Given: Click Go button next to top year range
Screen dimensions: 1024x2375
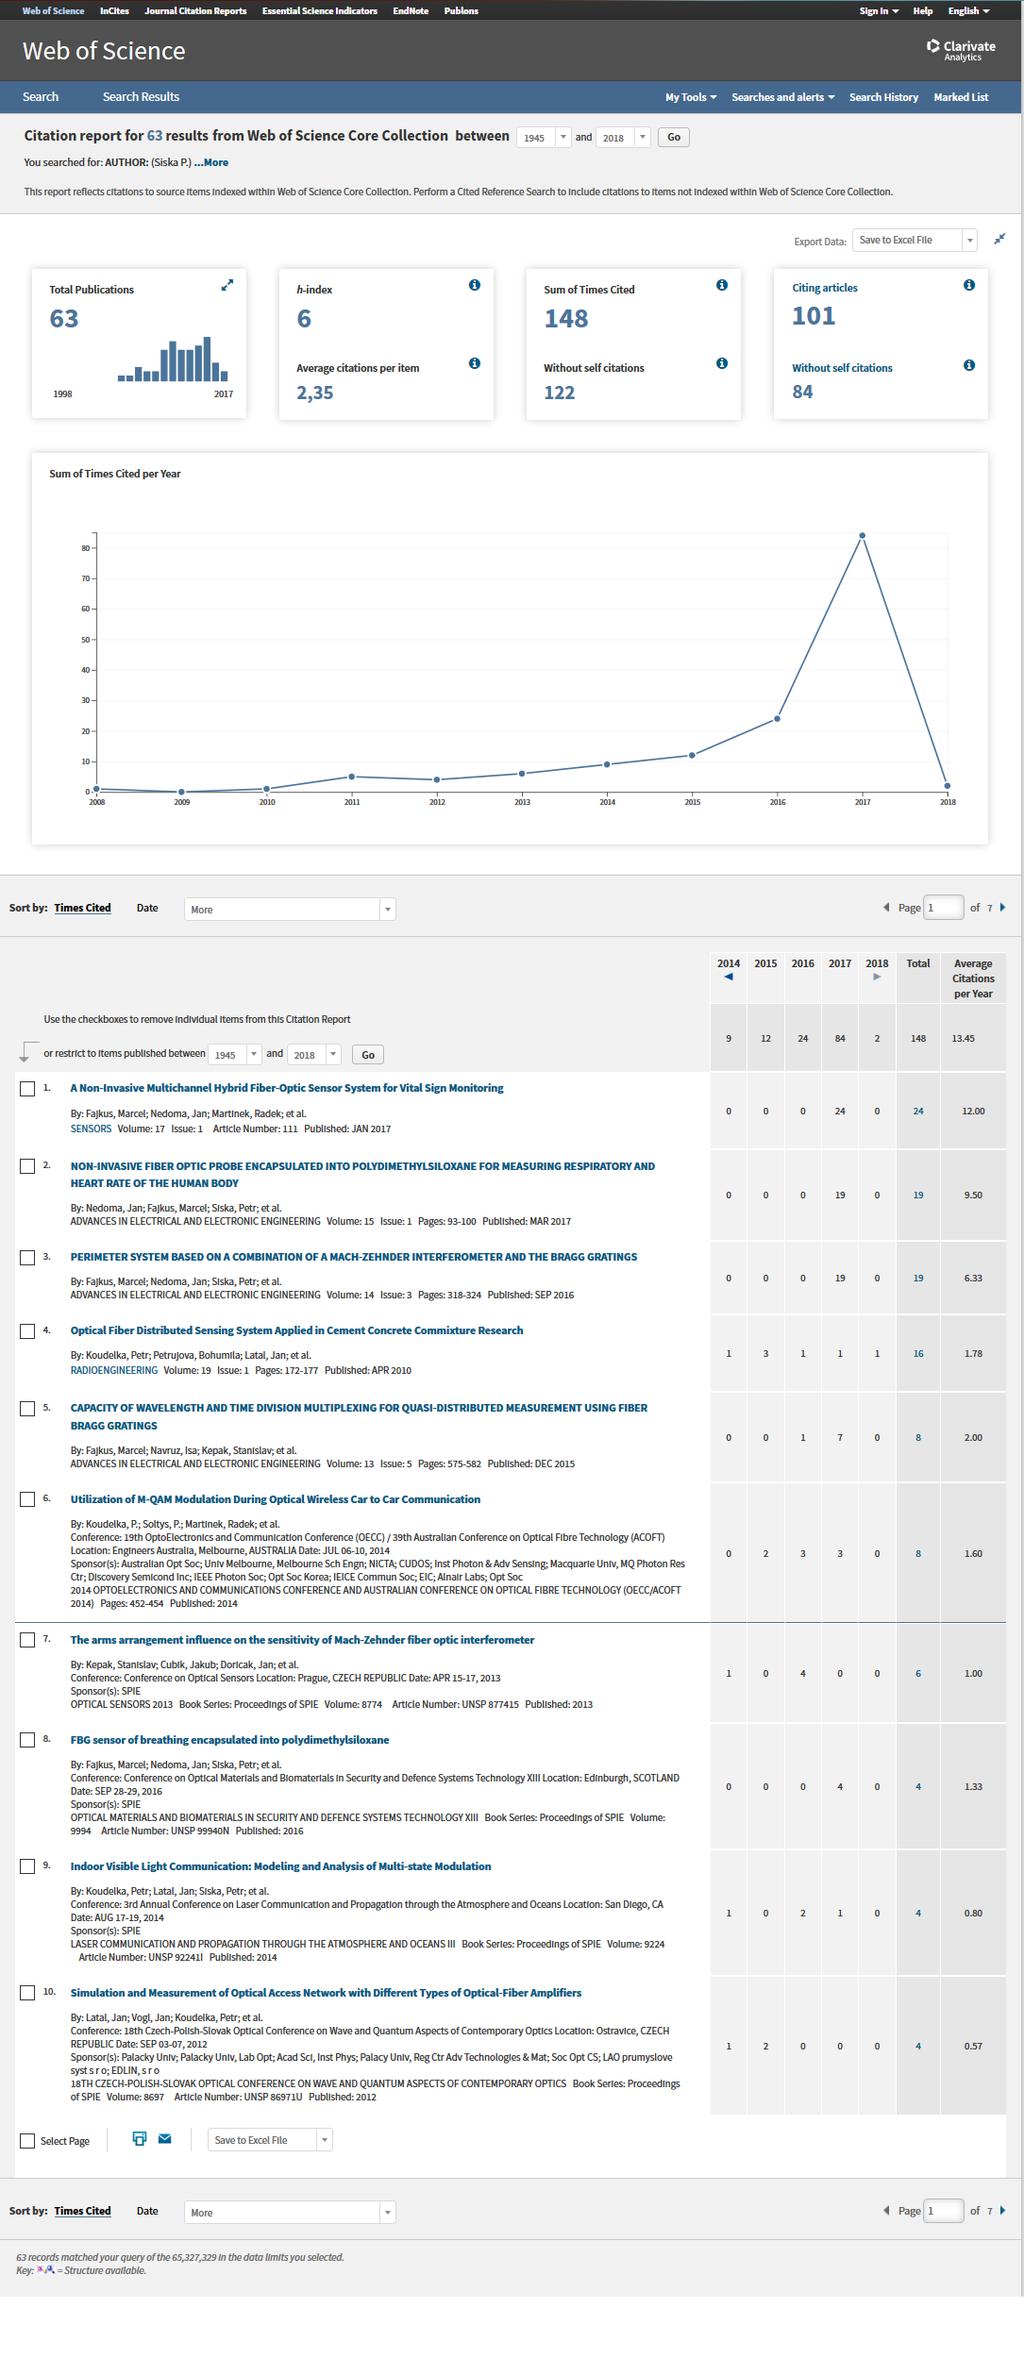Looking at the screenshot, I should point(674,138).
